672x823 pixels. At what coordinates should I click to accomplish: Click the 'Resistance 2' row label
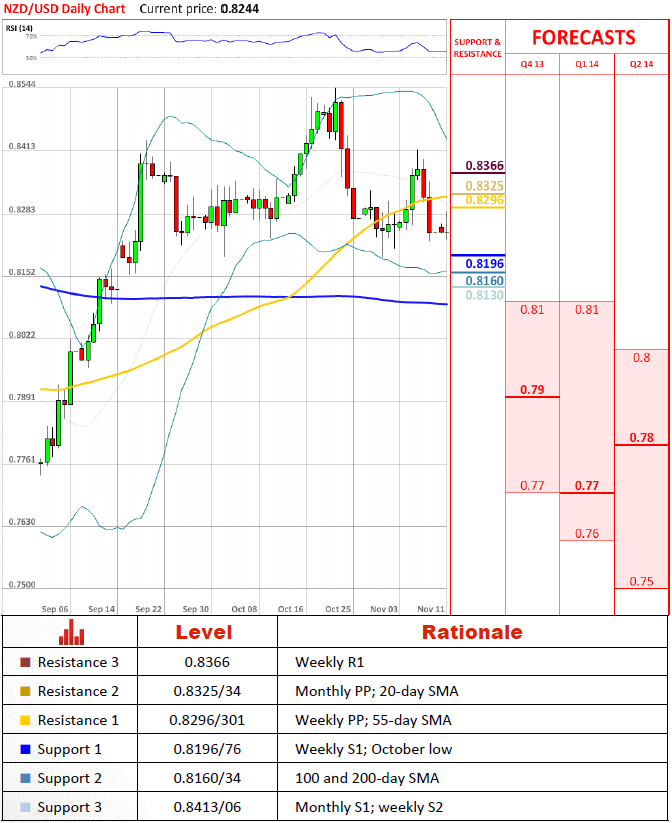(78, 691)
